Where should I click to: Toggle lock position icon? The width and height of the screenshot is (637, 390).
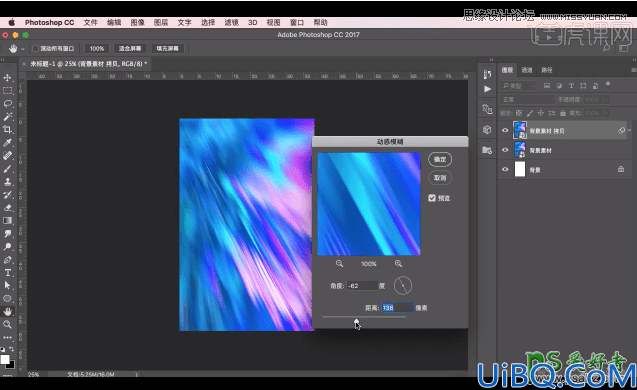541,113
